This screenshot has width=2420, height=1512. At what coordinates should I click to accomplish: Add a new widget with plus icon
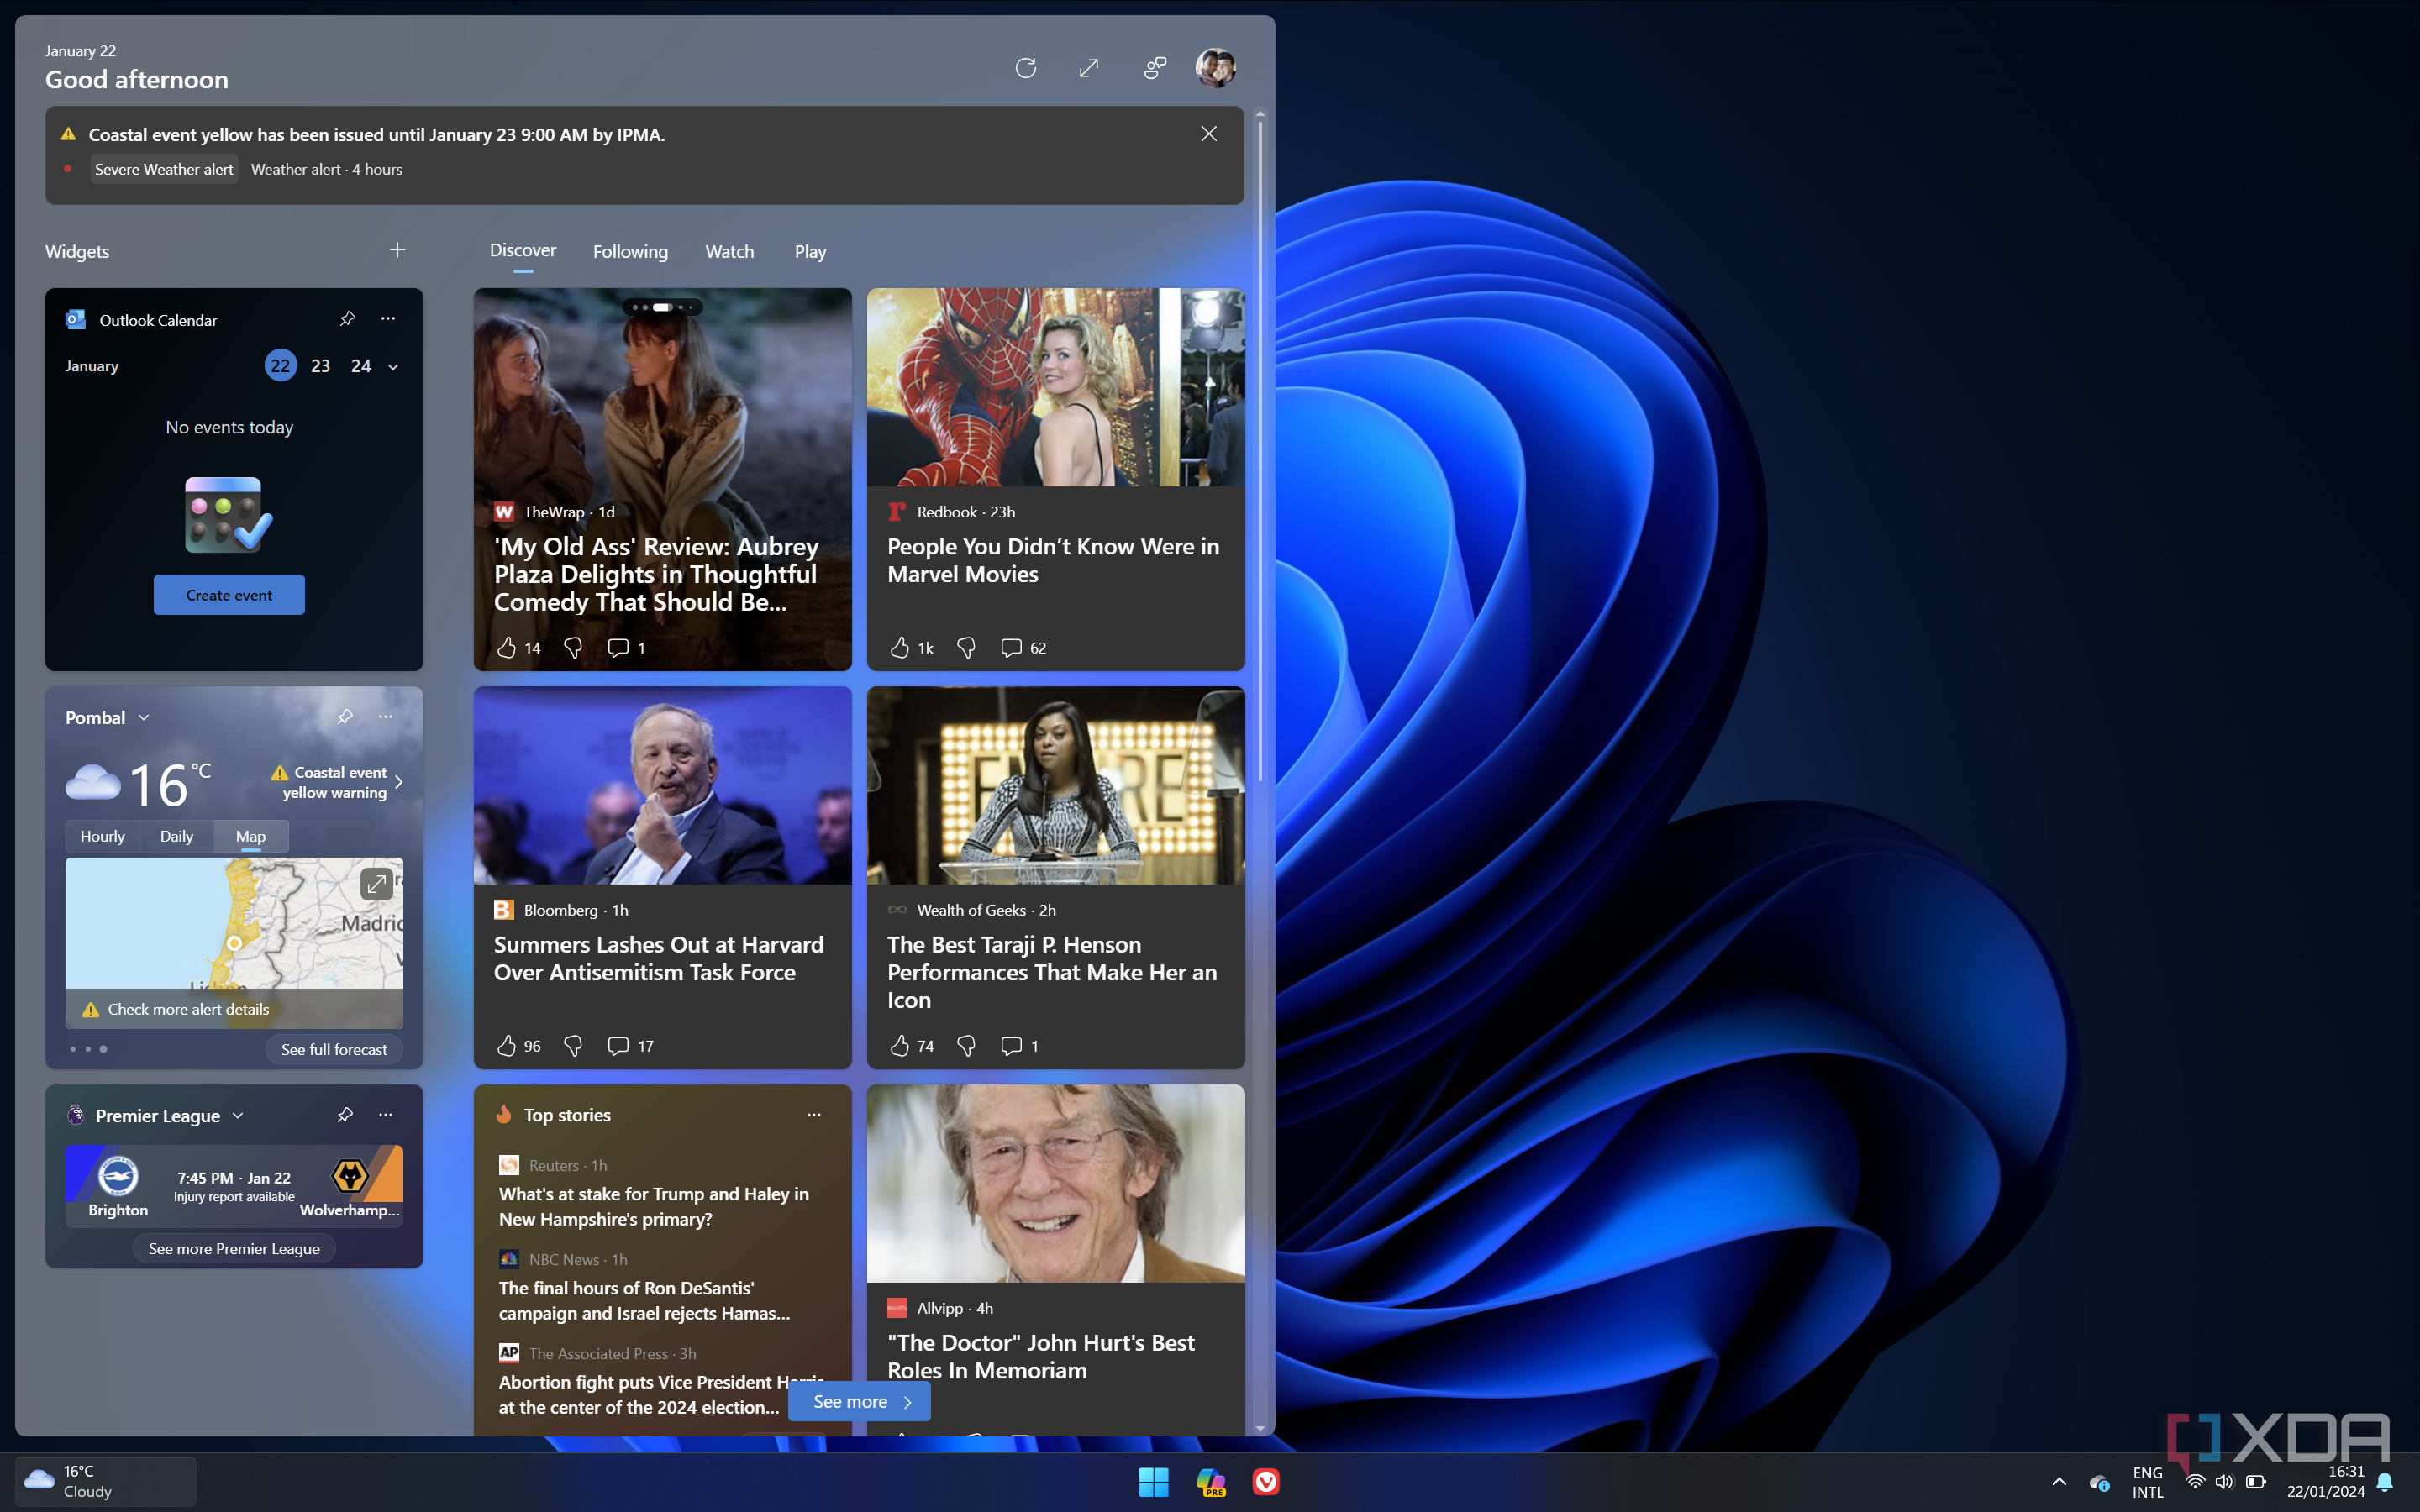[x=397, y=250]
